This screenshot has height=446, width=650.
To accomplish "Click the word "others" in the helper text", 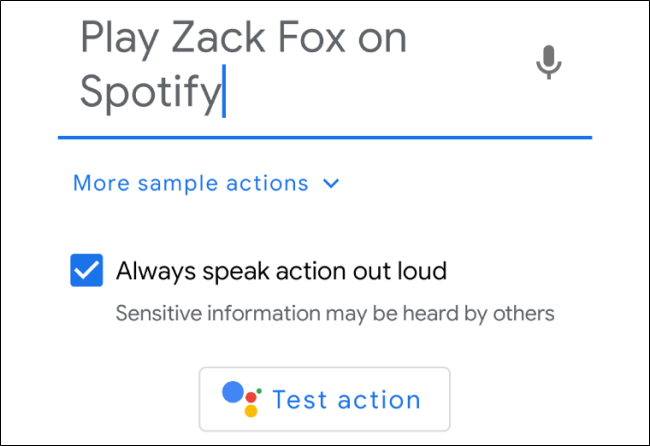I will [x=521, y=313].
